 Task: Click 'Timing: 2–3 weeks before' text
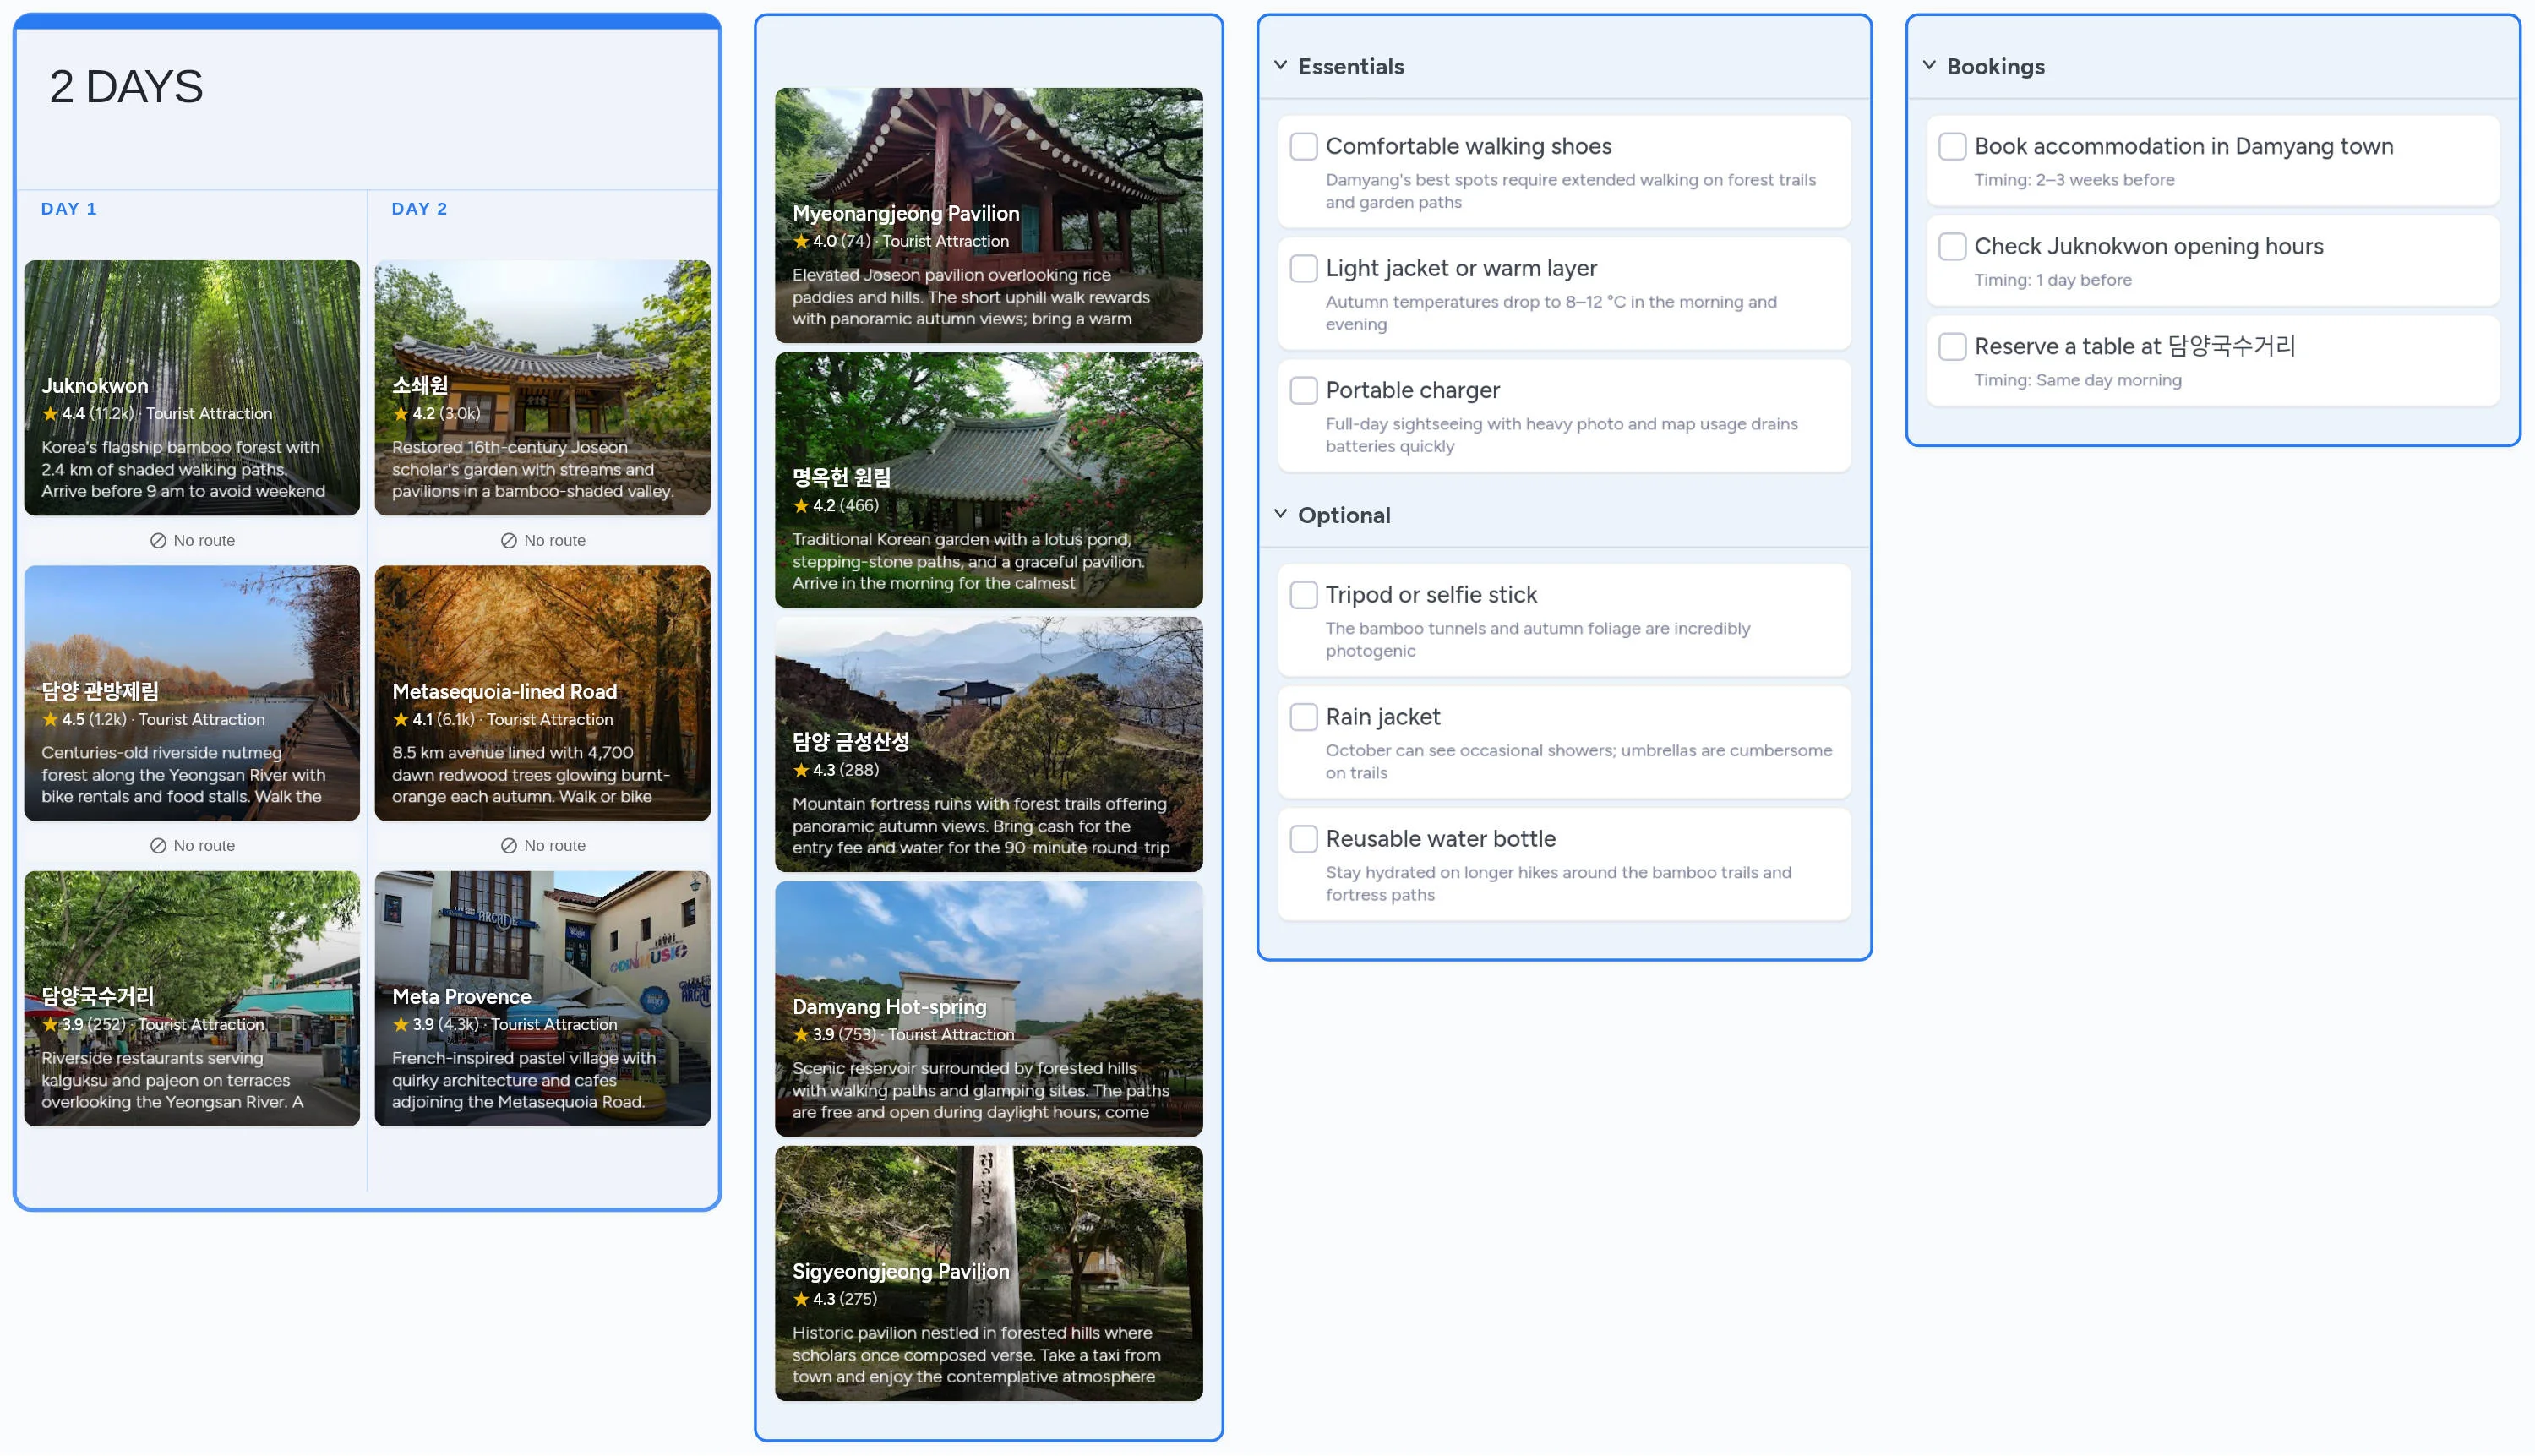[x=2074, y=180]
